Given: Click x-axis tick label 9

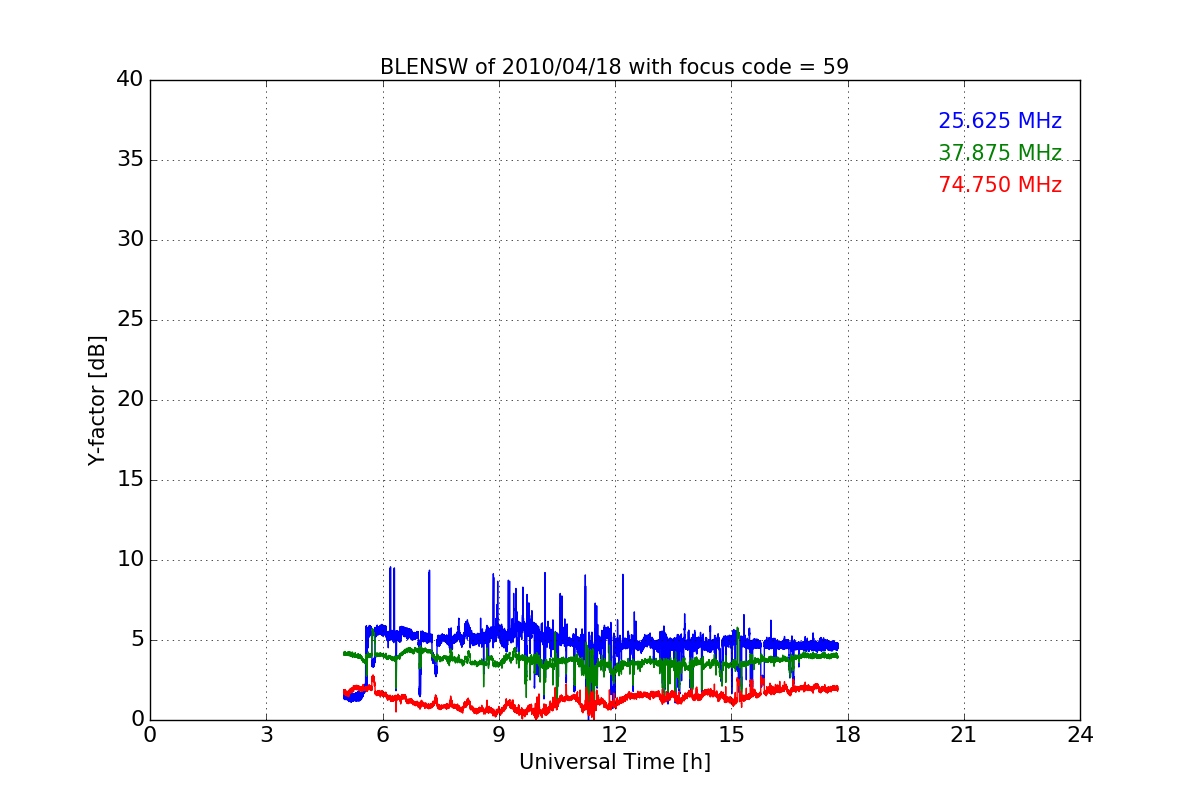Looking at the screenshot, I should (x=499, y=735).
